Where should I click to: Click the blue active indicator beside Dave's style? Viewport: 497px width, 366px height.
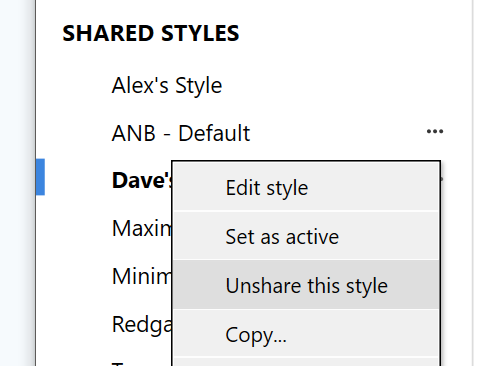click(x=40, y=177)
